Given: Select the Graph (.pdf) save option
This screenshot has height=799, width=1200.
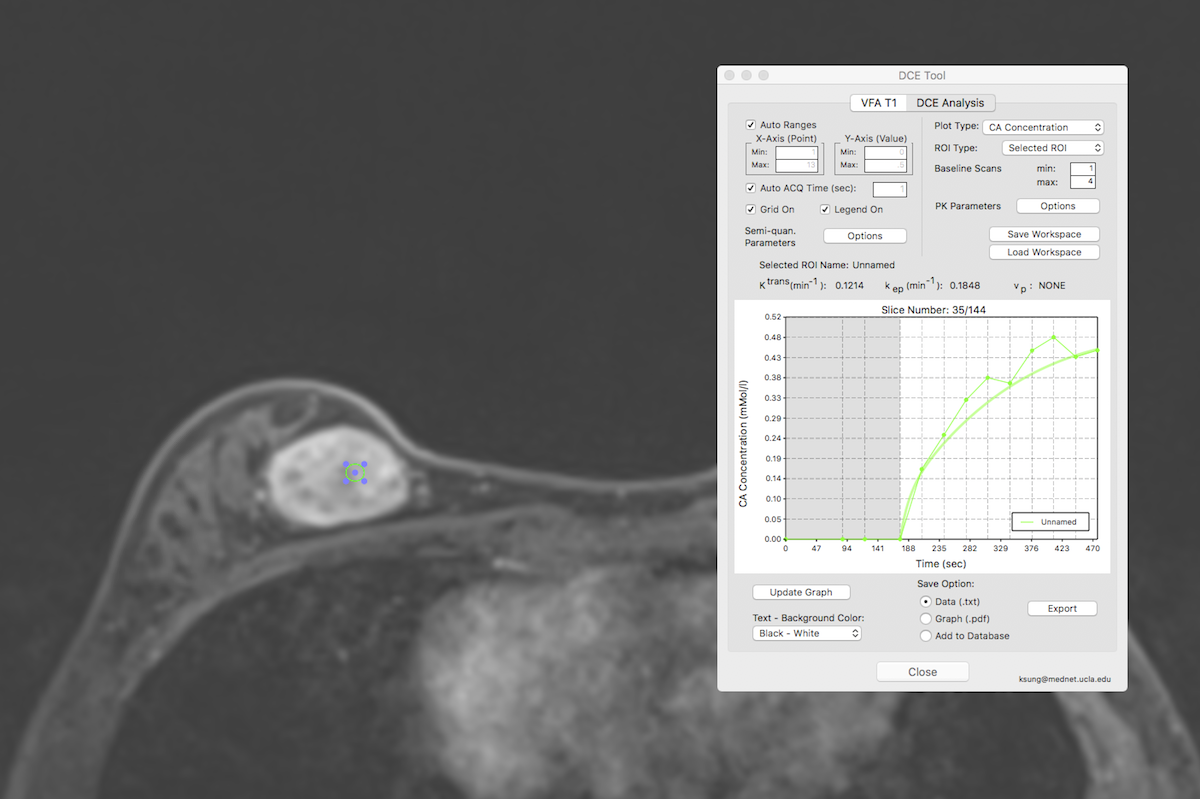Looking at the screenshot, I should [x=926, y=619].
